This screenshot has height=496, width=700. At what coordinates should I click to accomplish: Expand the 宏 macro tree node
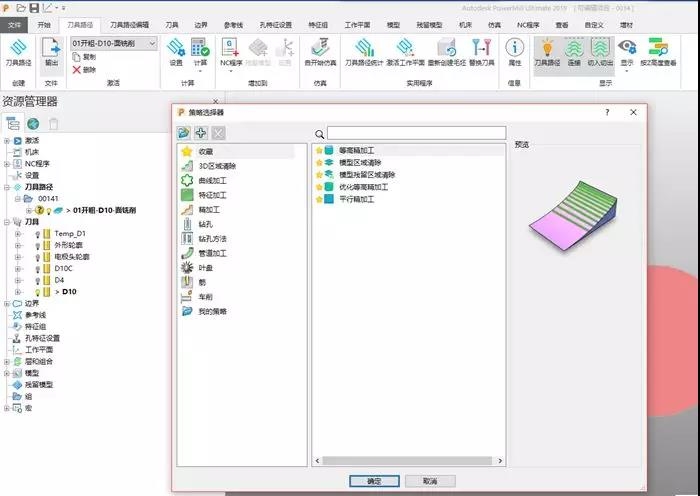pyautogui.click(x=7, y=408)
